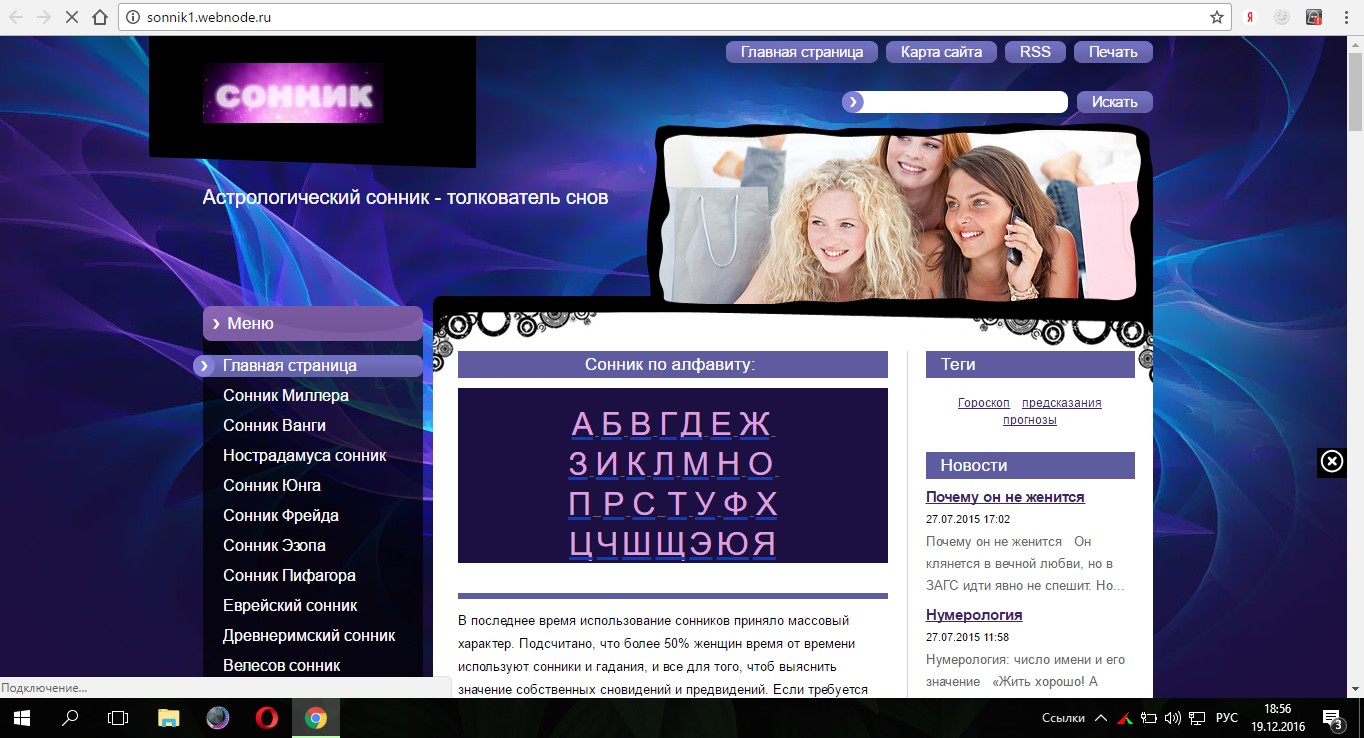
Task: Open Нострадамуса сонник menu item
Action: pyautogui.click(x=305, y=456)
